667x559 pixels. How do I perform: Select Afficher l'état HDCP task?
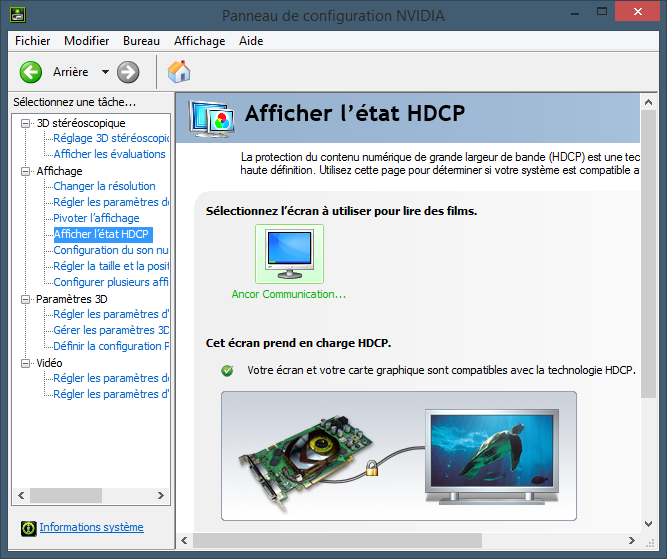pyautogui.click(x=103, y=234)
